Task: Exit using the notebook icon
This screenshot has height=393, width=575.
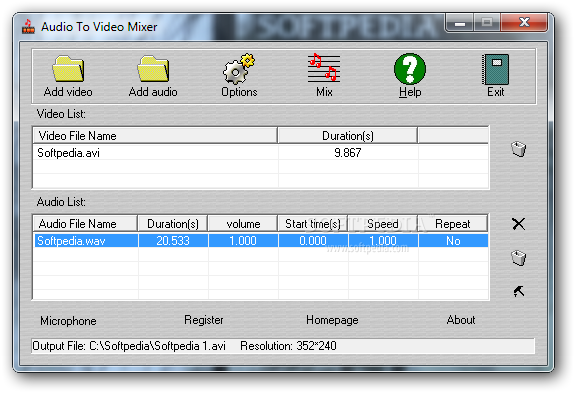Action: coord(495,69)
